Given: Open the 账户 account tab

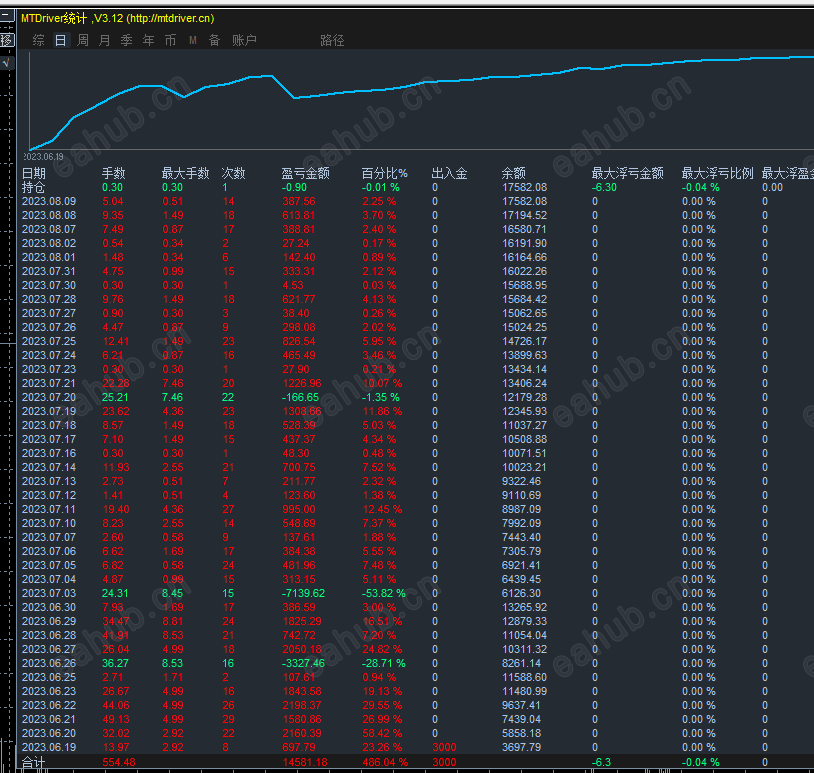Looking at the screenshot, I should click(244, 40).
